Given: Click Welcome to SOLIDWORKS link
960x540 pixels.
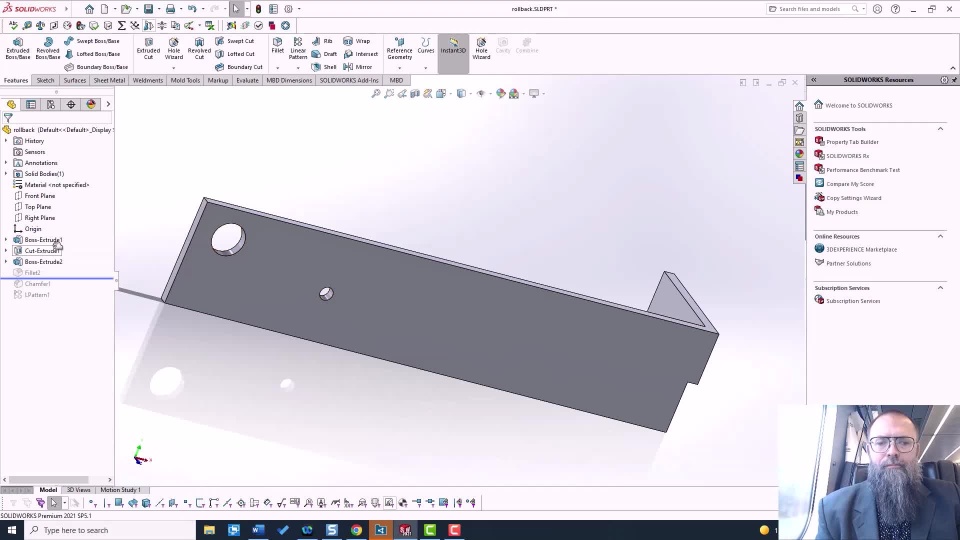Looking at the screenshot, I should click(x=858, y=105).
